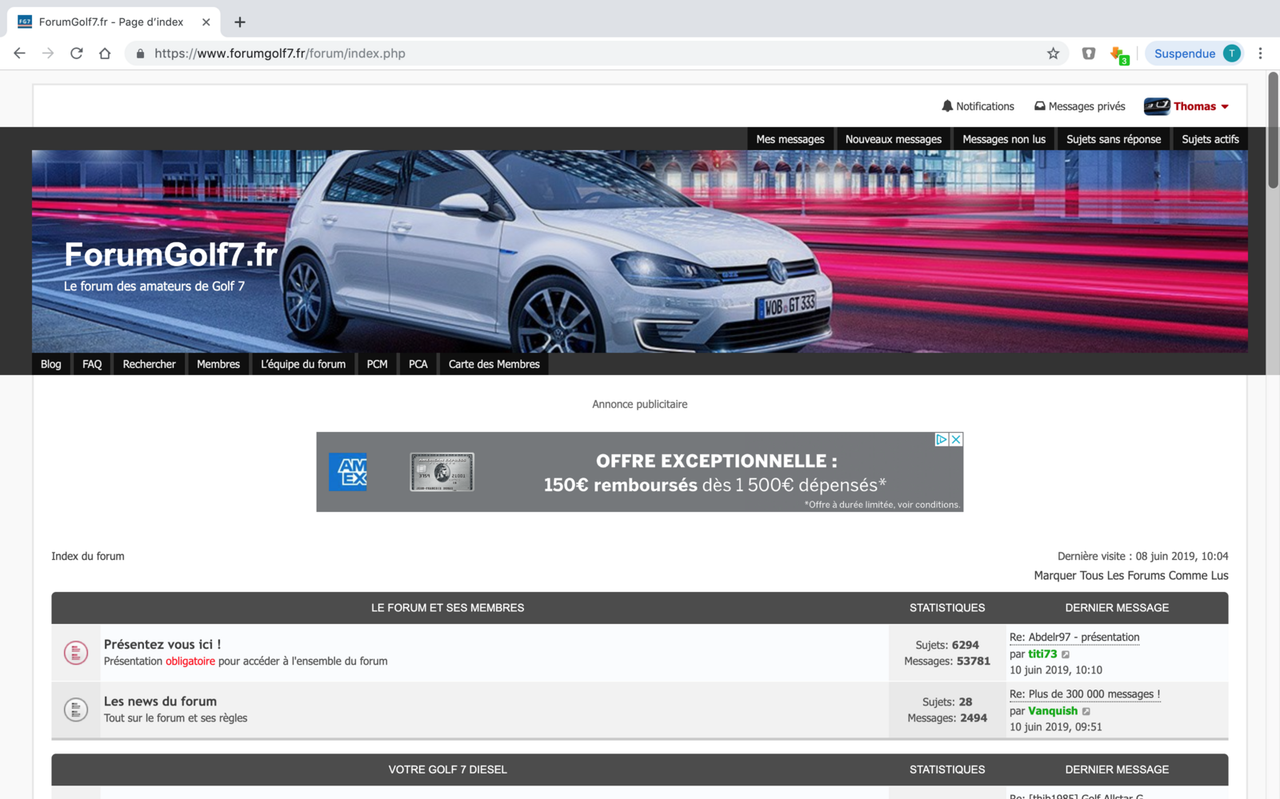Click the browser back arrow
Viewport: 1280px width, 799px height.
click(x=20, y=53)
